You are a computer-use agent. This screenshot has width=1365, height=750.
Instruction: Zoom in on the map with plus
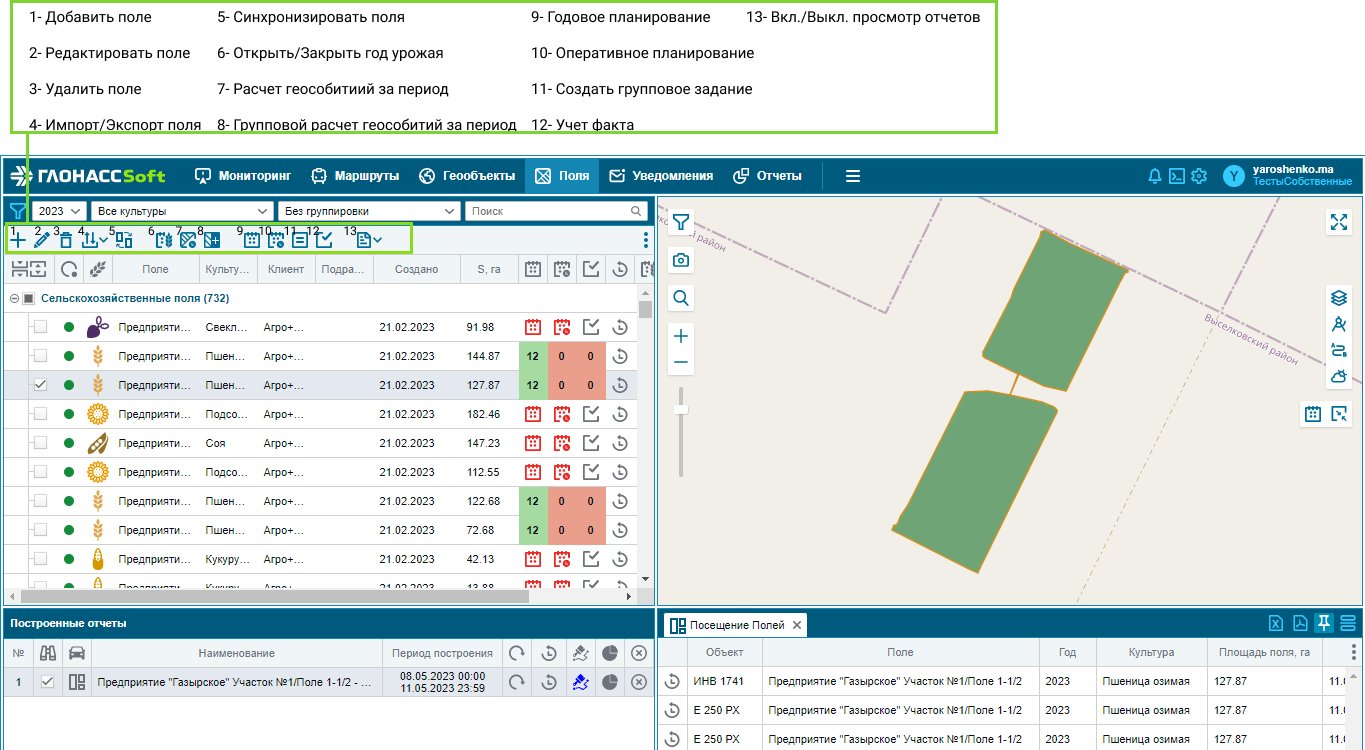pos(681,337)
